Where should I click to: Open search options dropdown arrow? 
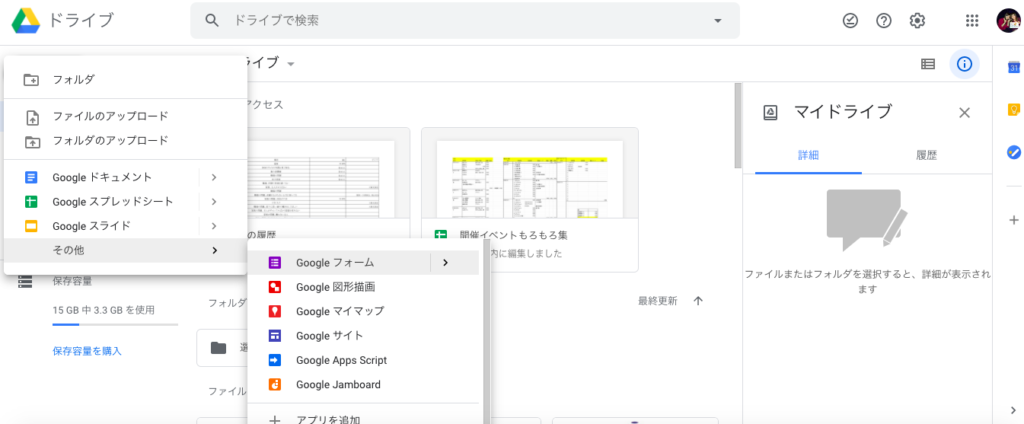pos(718,21)
